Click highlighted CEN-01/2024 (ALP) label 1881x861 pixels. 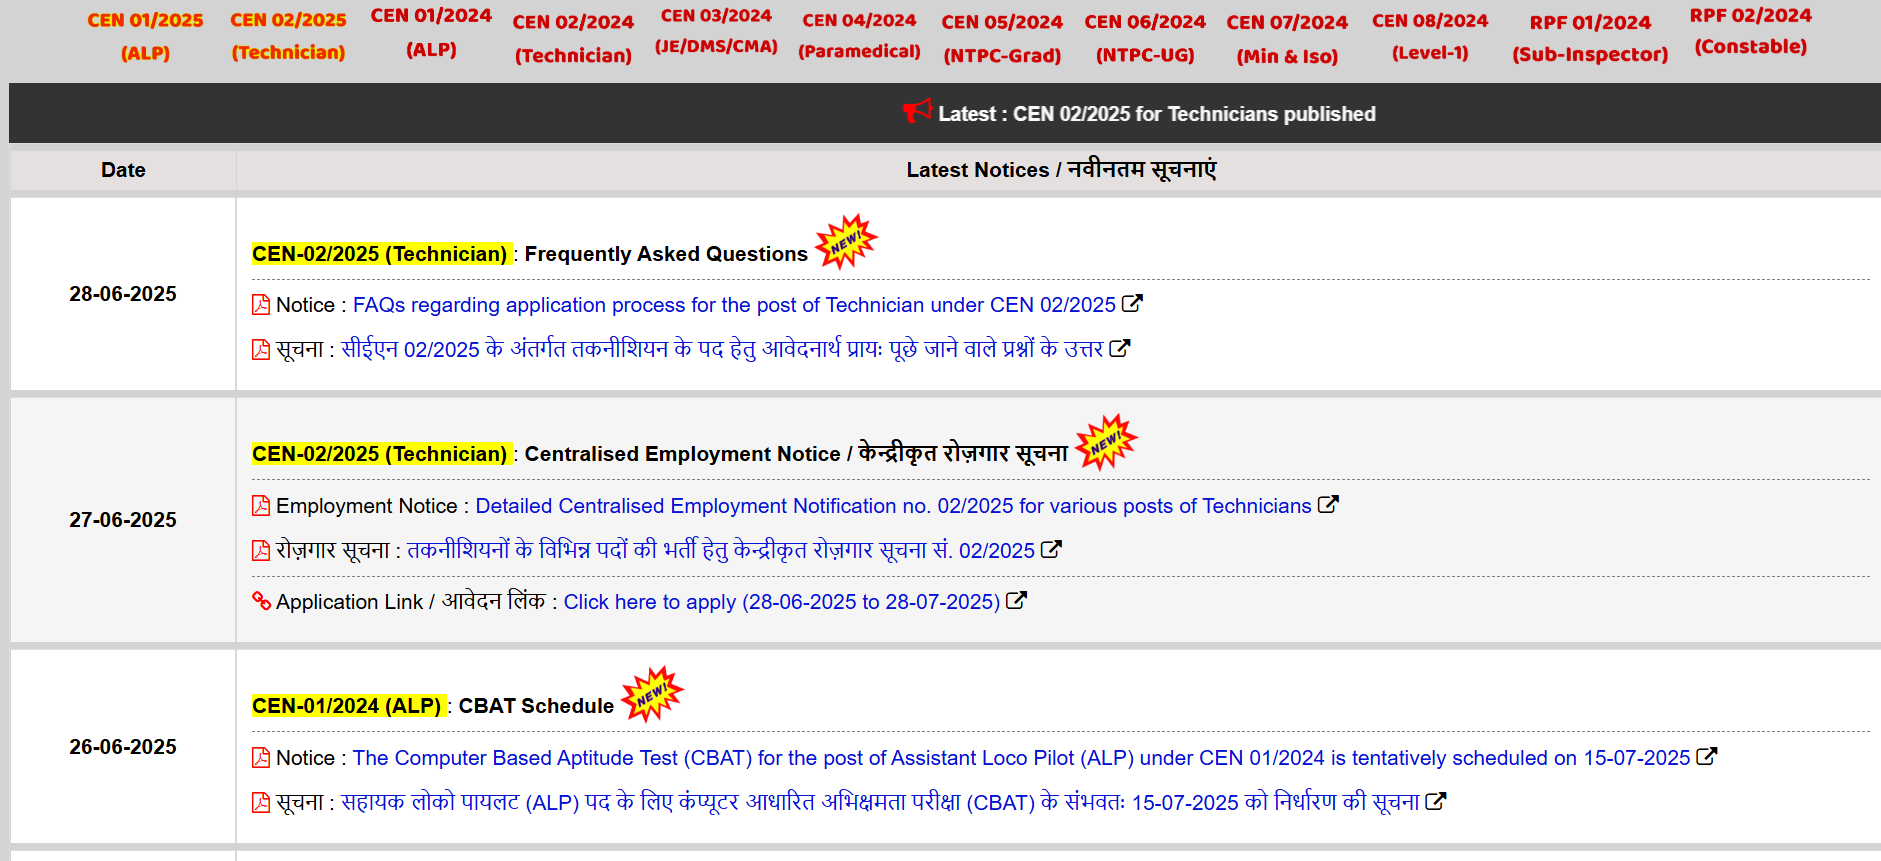coord(347,706)
